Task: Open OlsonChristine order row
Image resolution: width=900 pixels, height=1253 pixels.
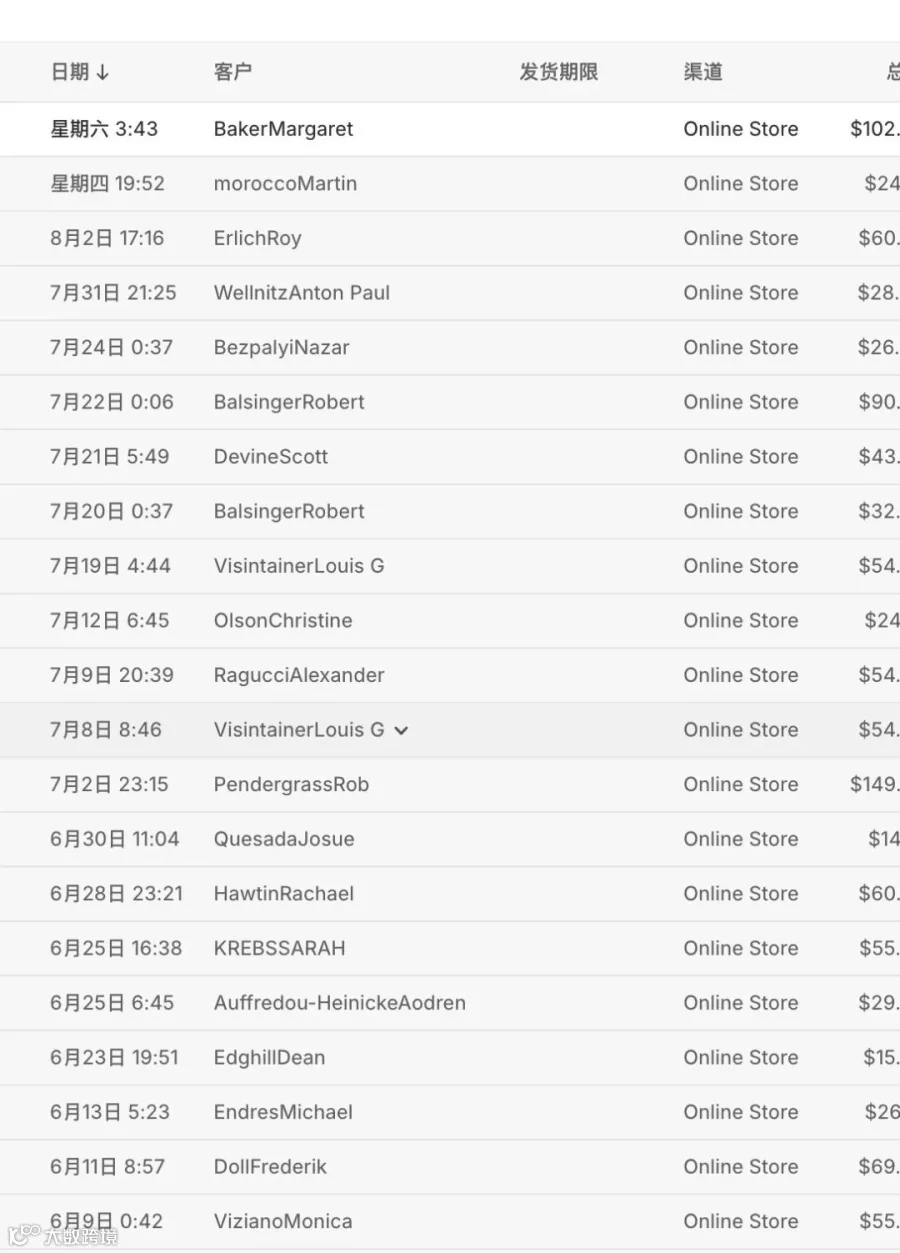Action: click(x=450, y=621)
